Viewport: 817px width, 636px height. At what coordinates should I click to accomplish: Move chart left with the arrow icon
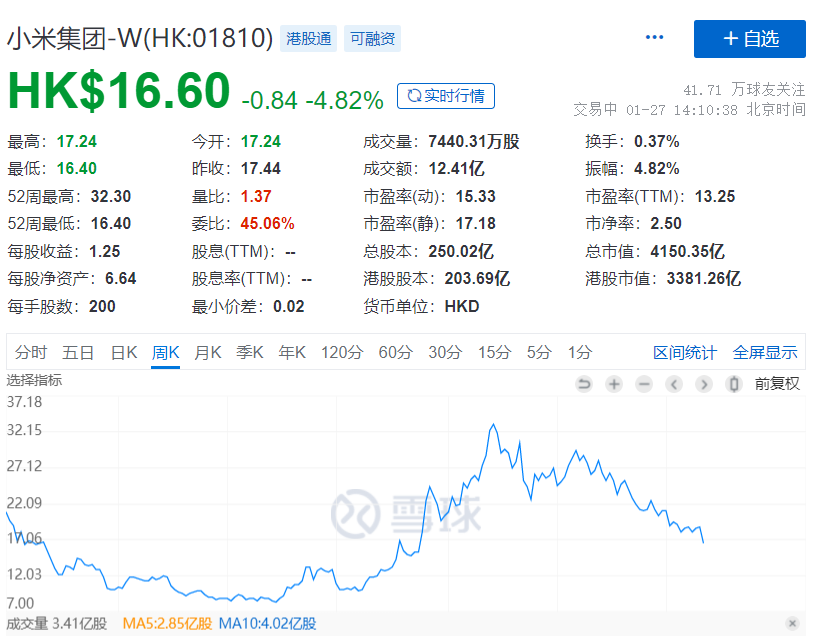674,384
